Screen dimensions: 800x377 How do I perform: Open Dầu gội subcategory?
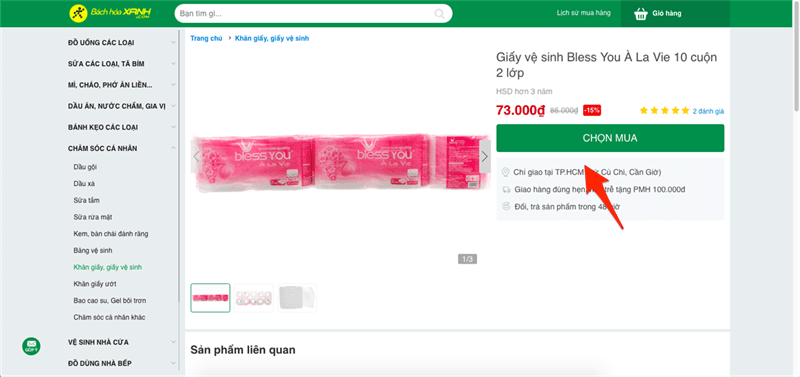pyautogui.click(x=85, y=167)
